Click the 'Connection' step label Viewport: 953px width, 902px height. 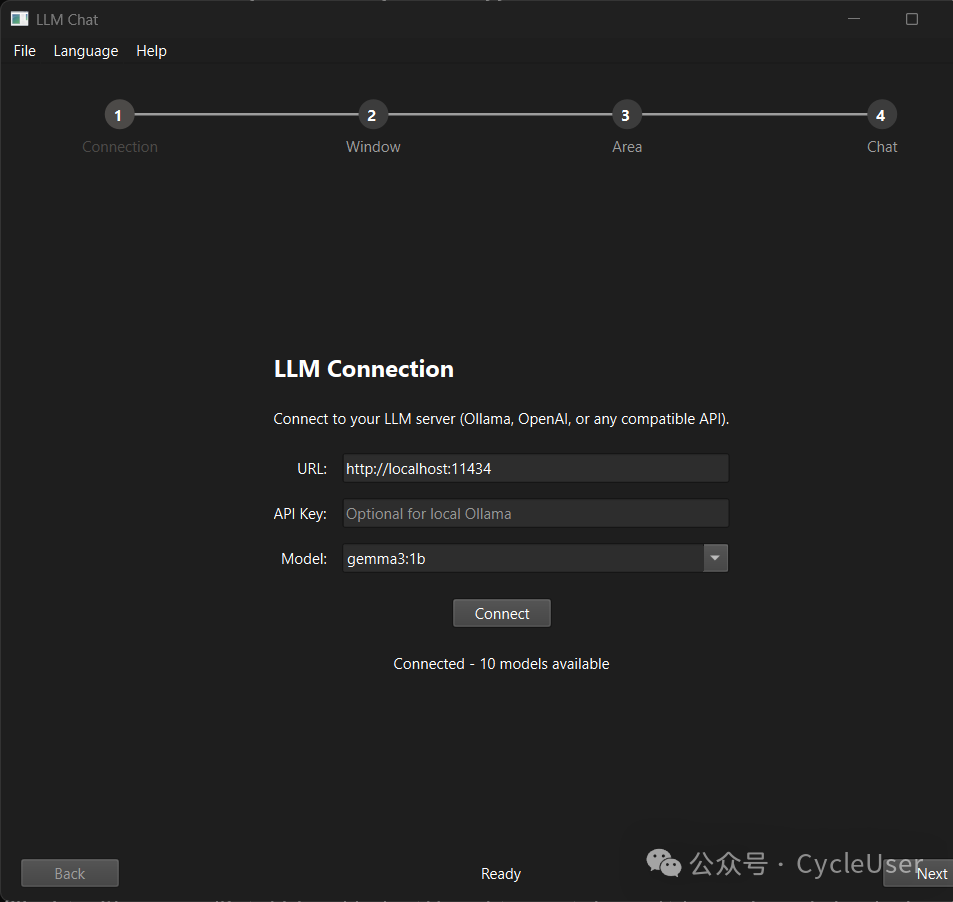(120, 147)
